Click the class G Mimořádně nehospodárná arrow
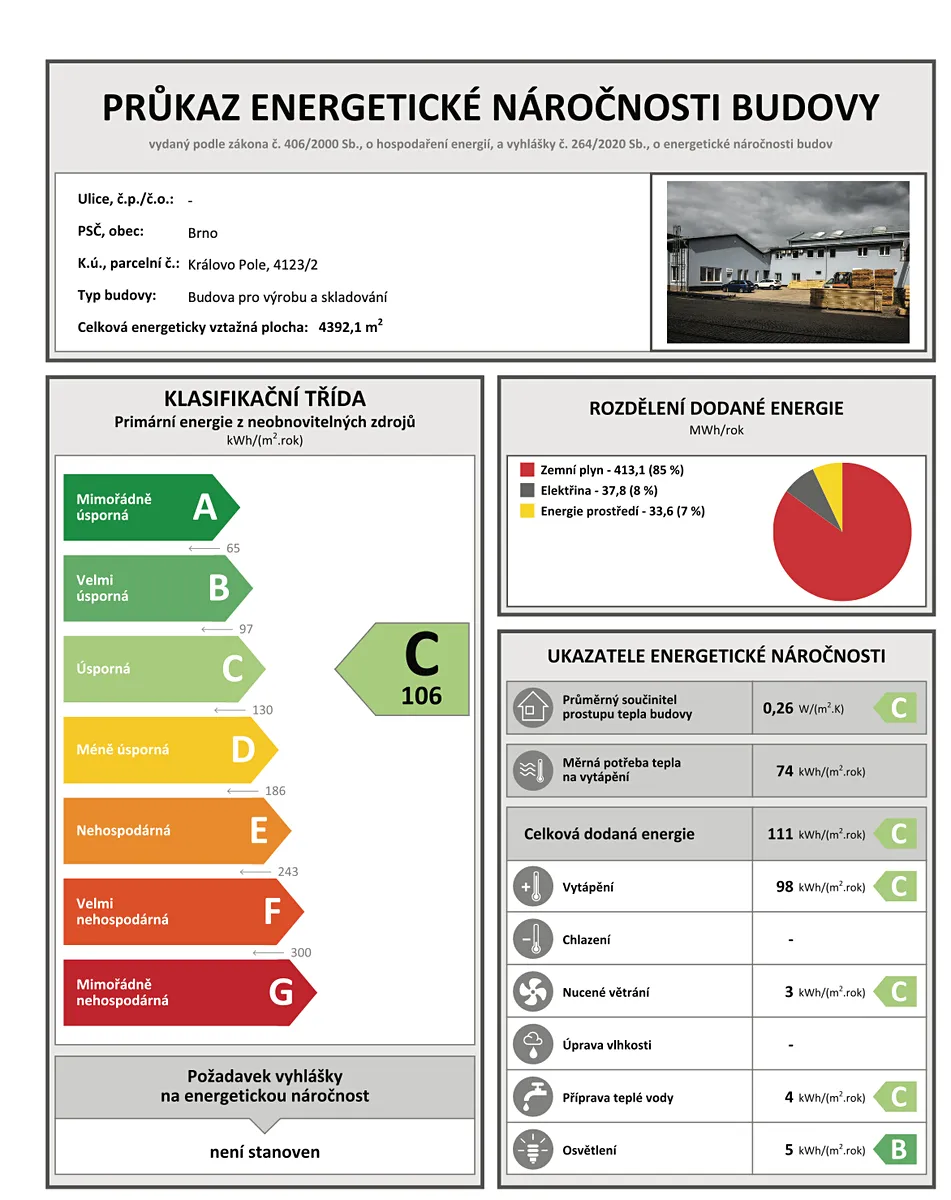This screenshot has height=1200, width=951. pyautogui.click(x=190, y=993)
